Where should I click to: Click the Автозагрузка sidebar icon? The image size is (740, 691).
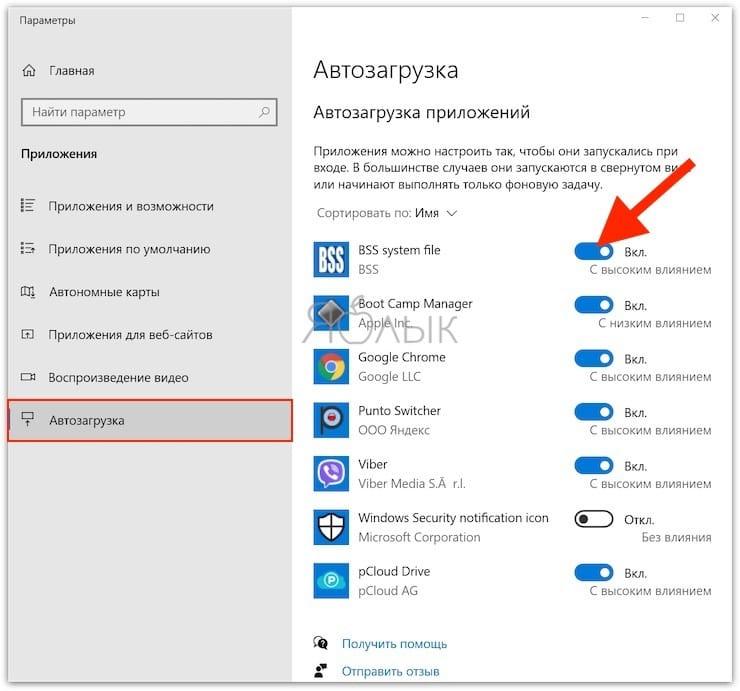(28, 419)
